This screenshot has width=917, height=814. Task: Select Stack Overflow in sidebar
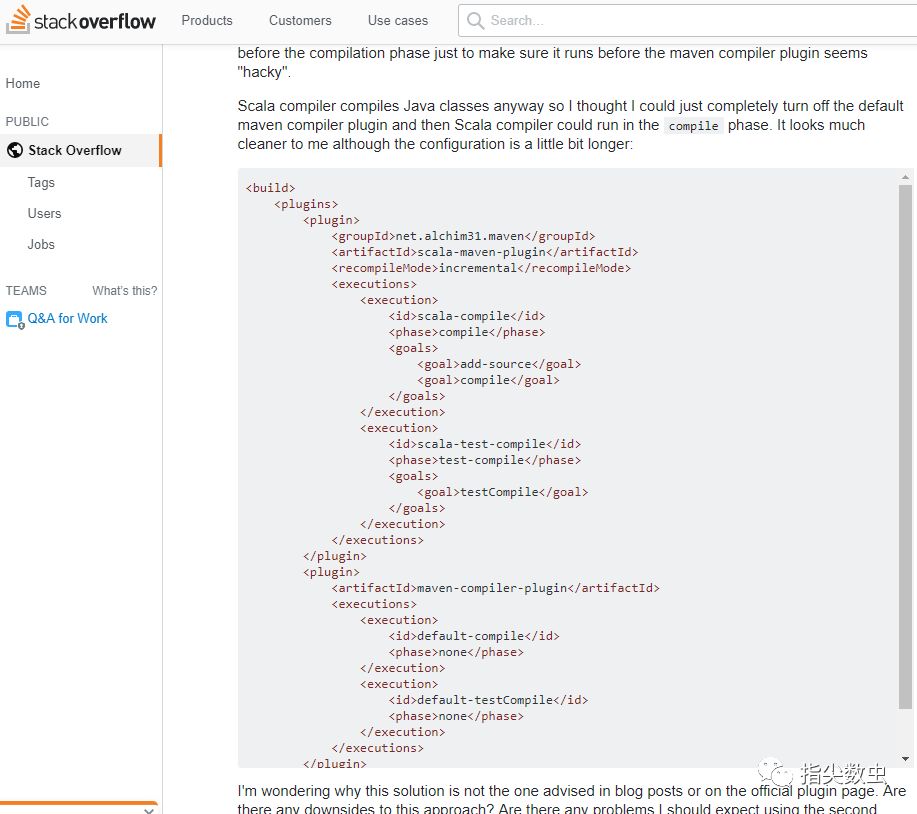point(81,150)
